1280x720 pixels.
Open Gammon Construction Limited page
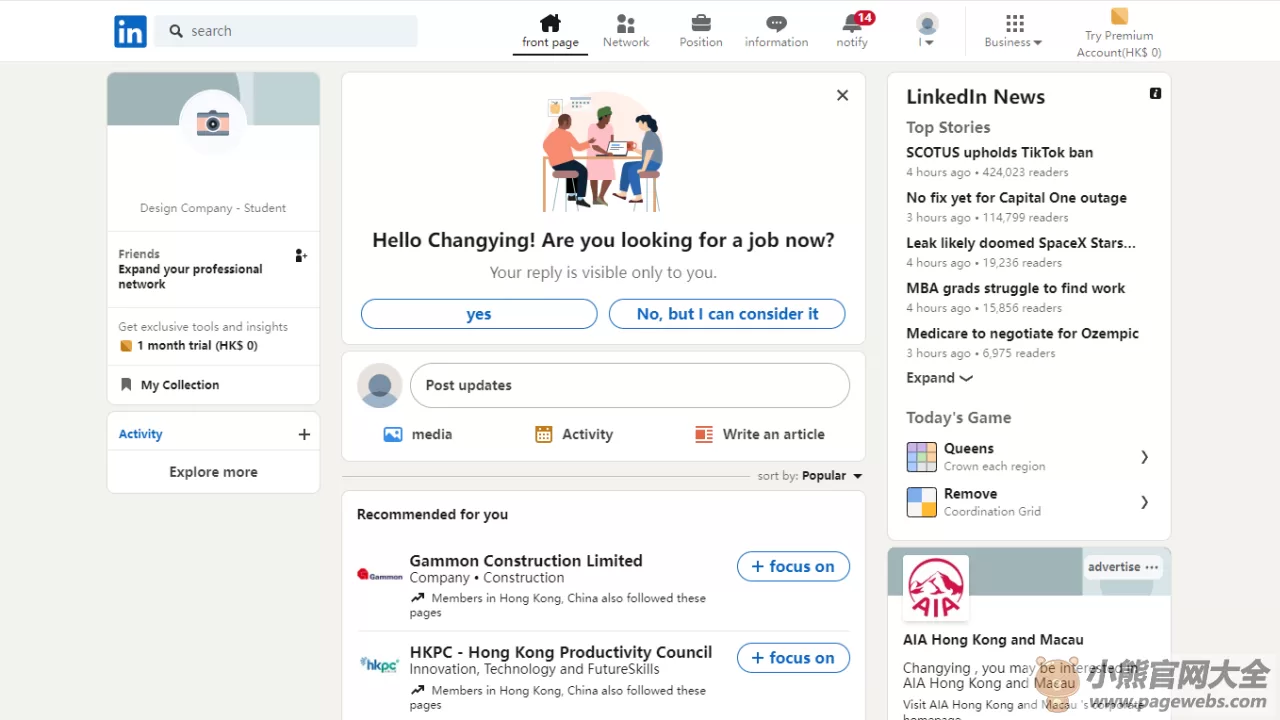(526, 561)
